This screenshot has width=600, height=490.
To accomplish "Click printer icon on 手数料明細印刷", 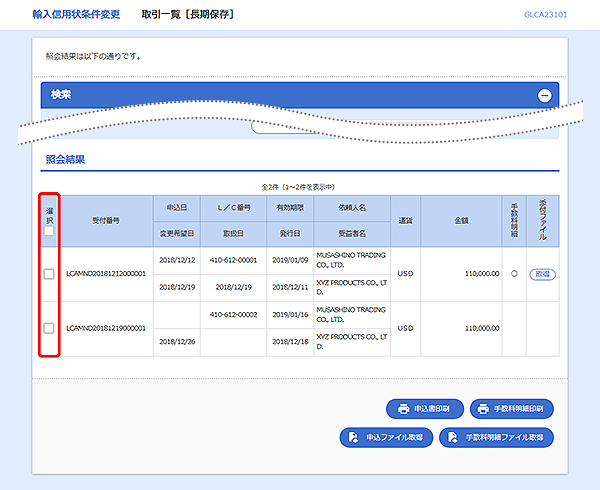I will pyautogui.click(x=483, y=409).
